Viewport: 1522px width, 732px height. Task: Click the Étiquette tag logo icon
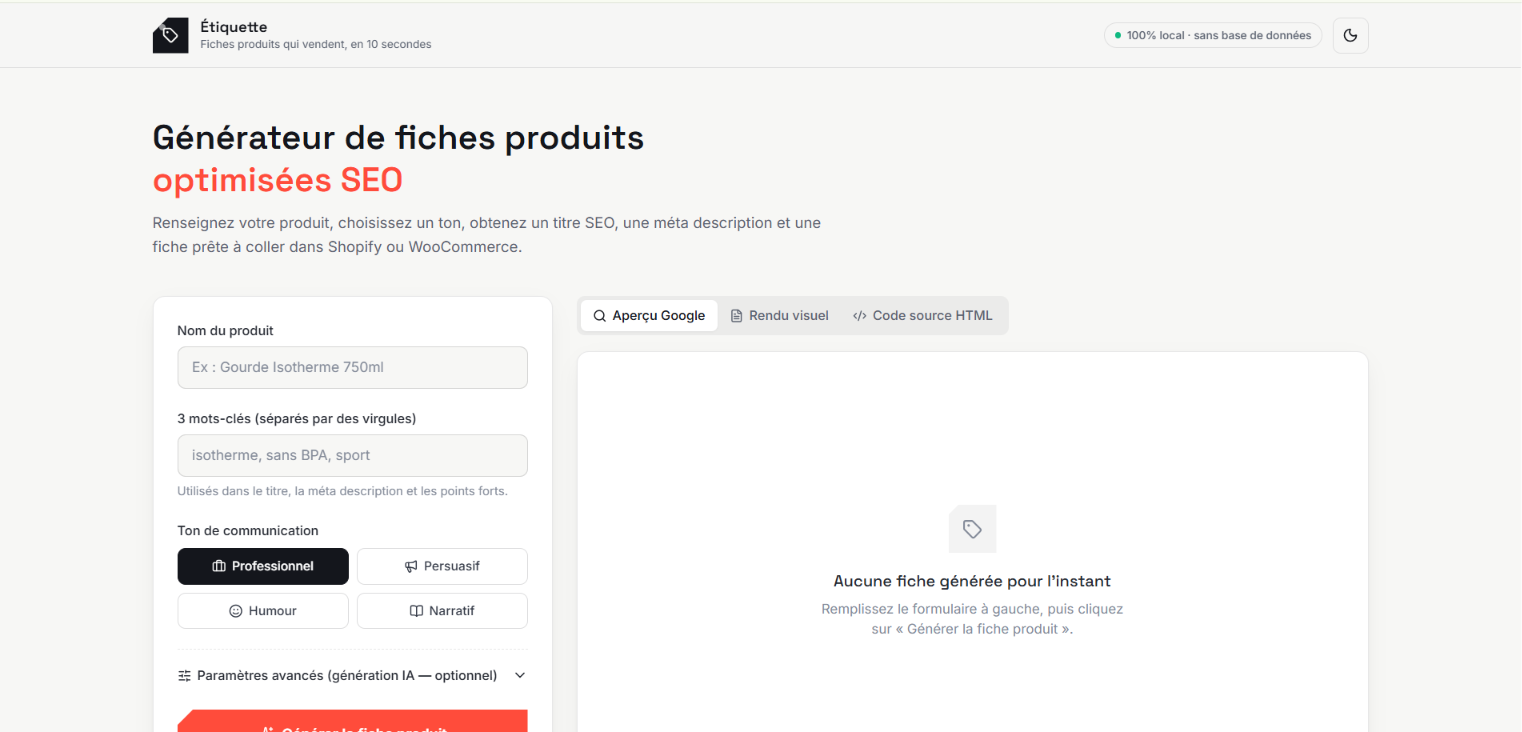pos(170,36)
